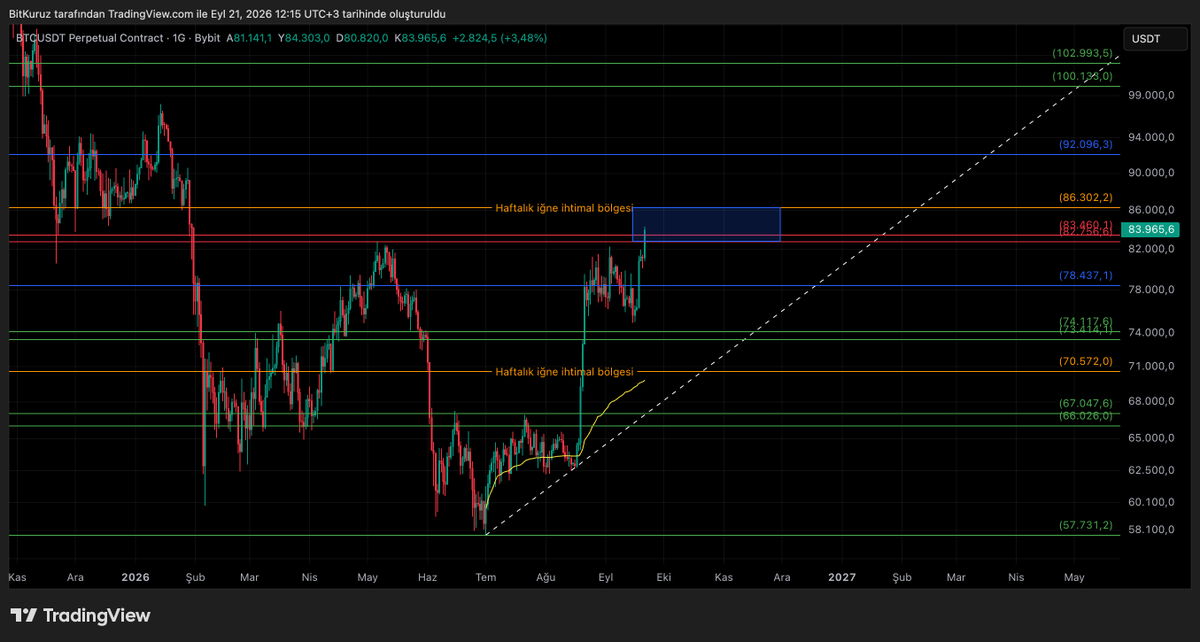Click 99.000,0 on the price axis
The image size is (1200, 642).
click(1149, 95)
